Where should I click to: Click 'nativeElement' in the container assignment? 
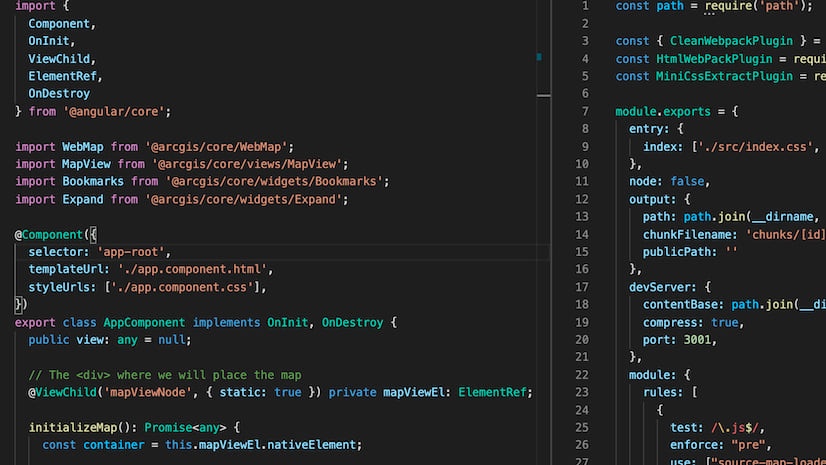click(311, 446)
